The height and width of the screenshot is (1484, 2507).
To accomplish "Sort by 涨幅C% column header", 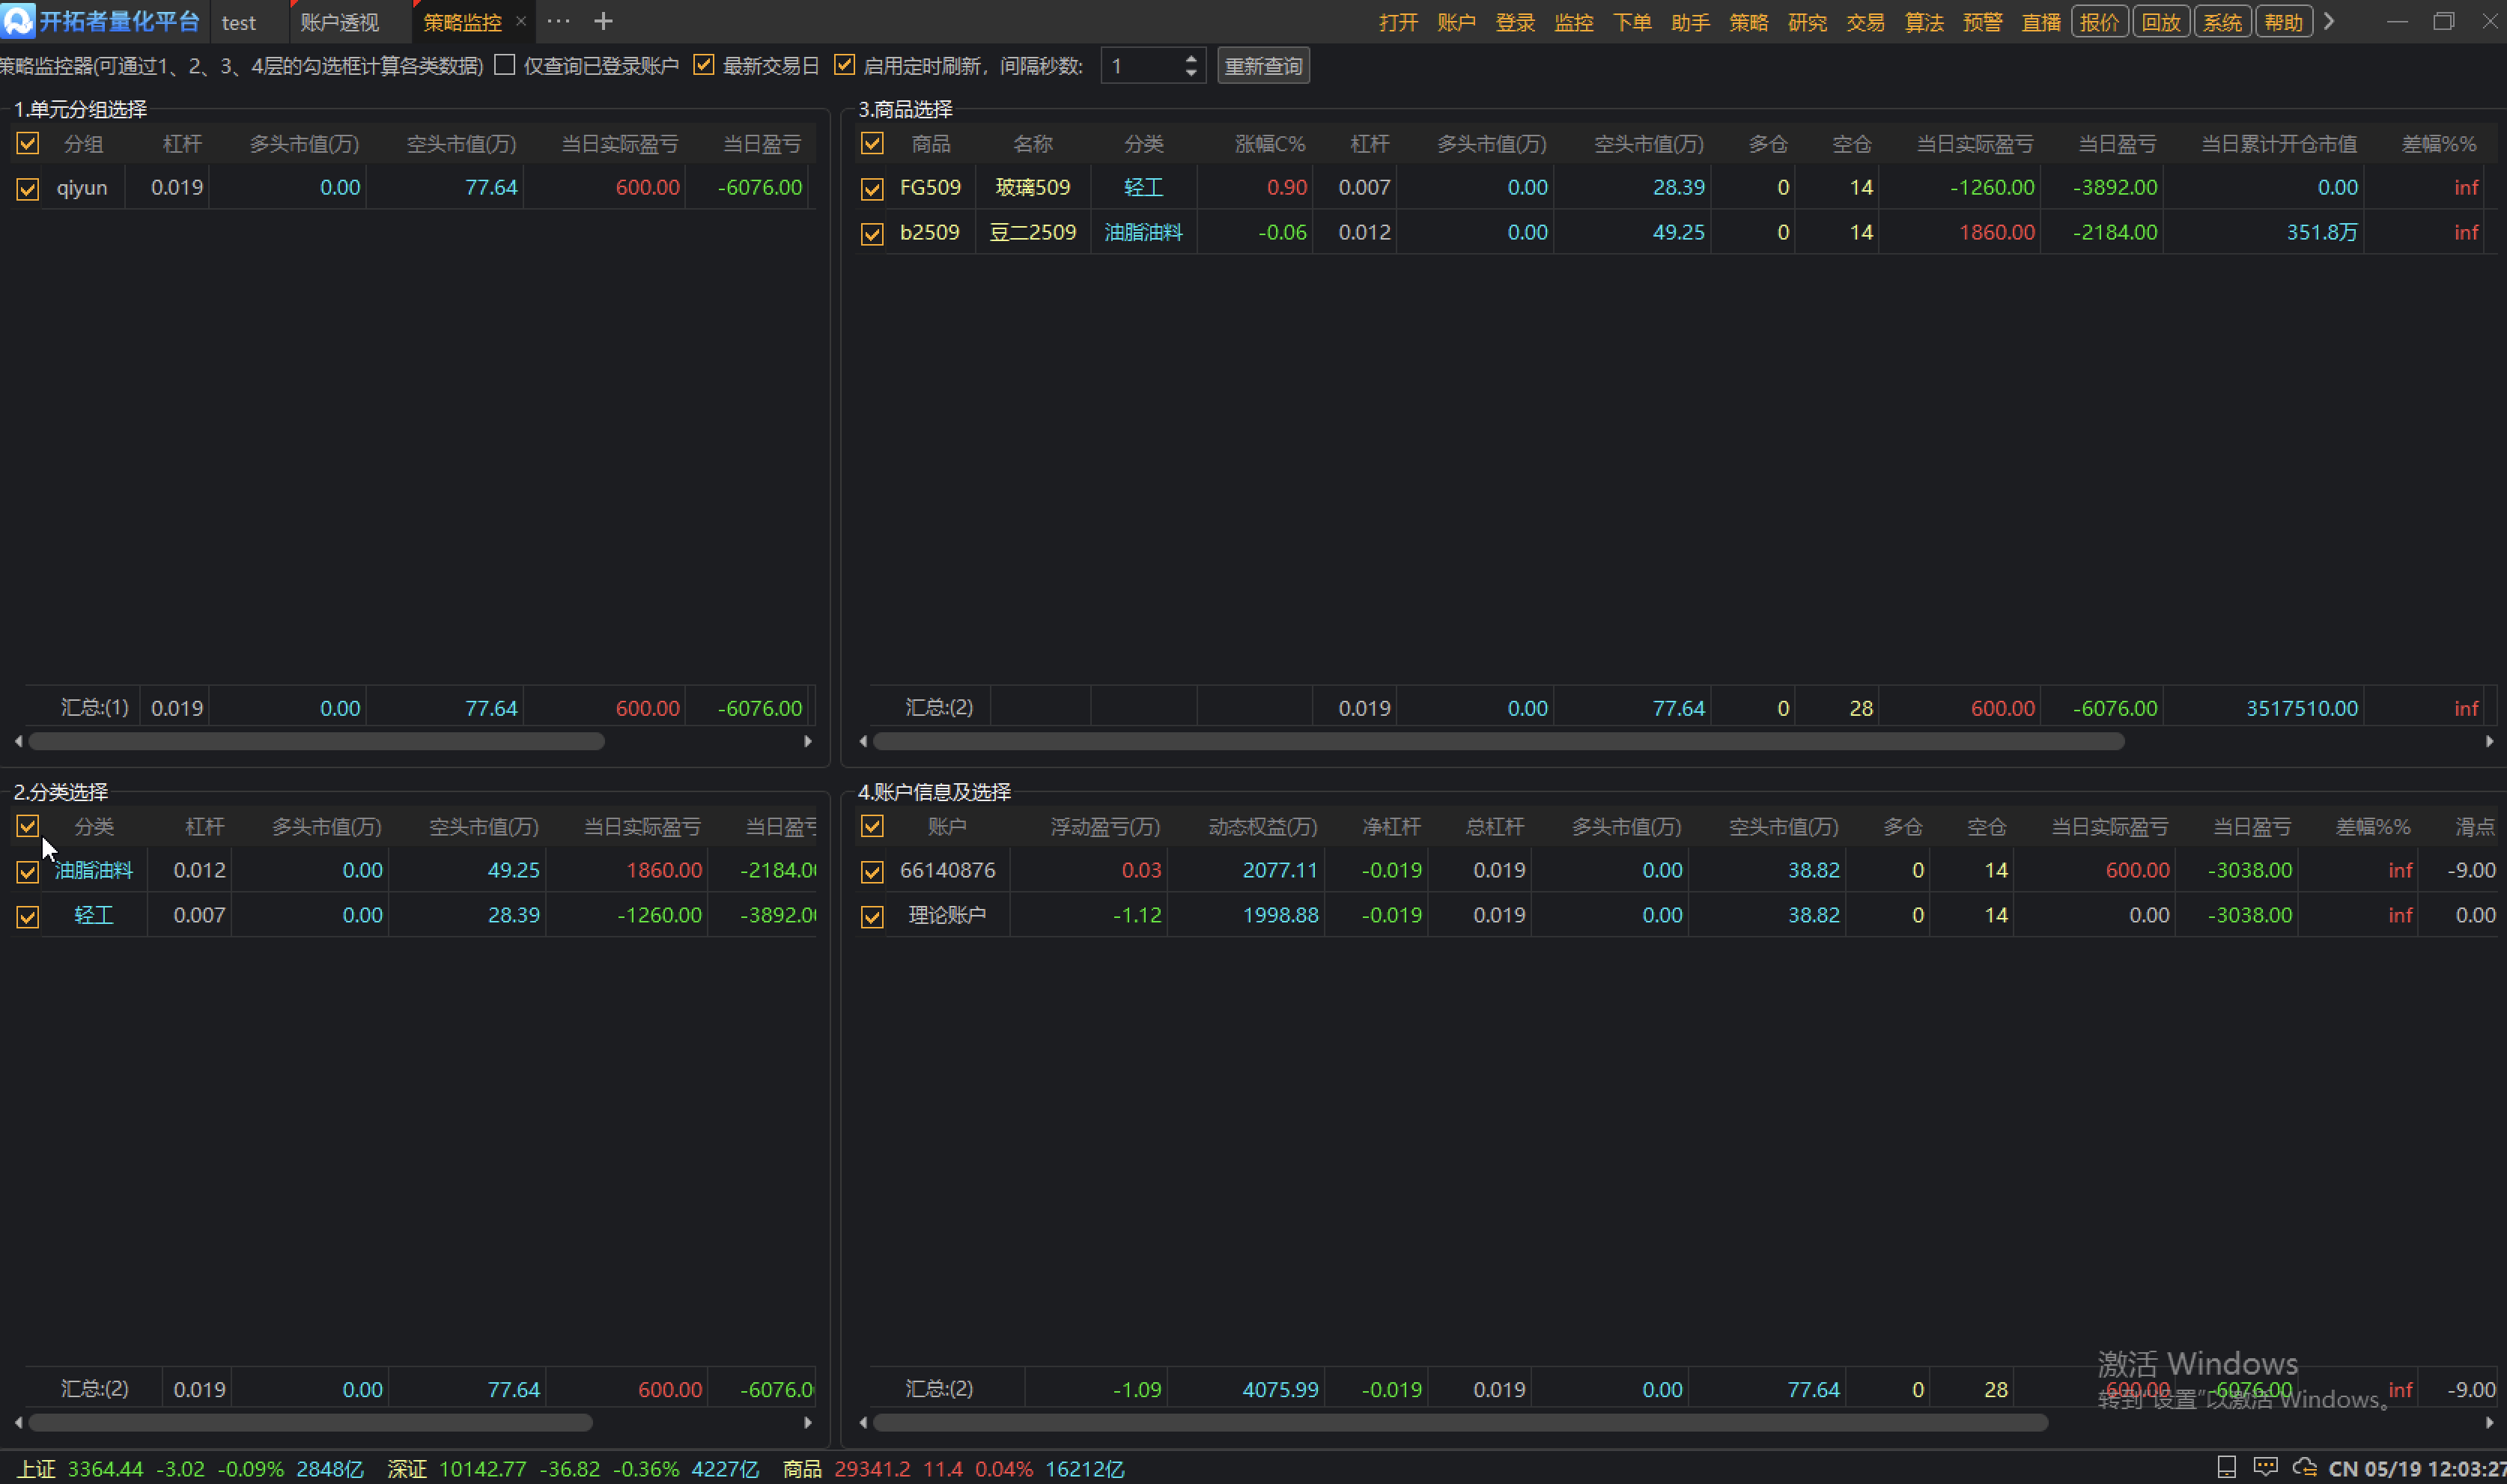I will (x=1269, y=144).
